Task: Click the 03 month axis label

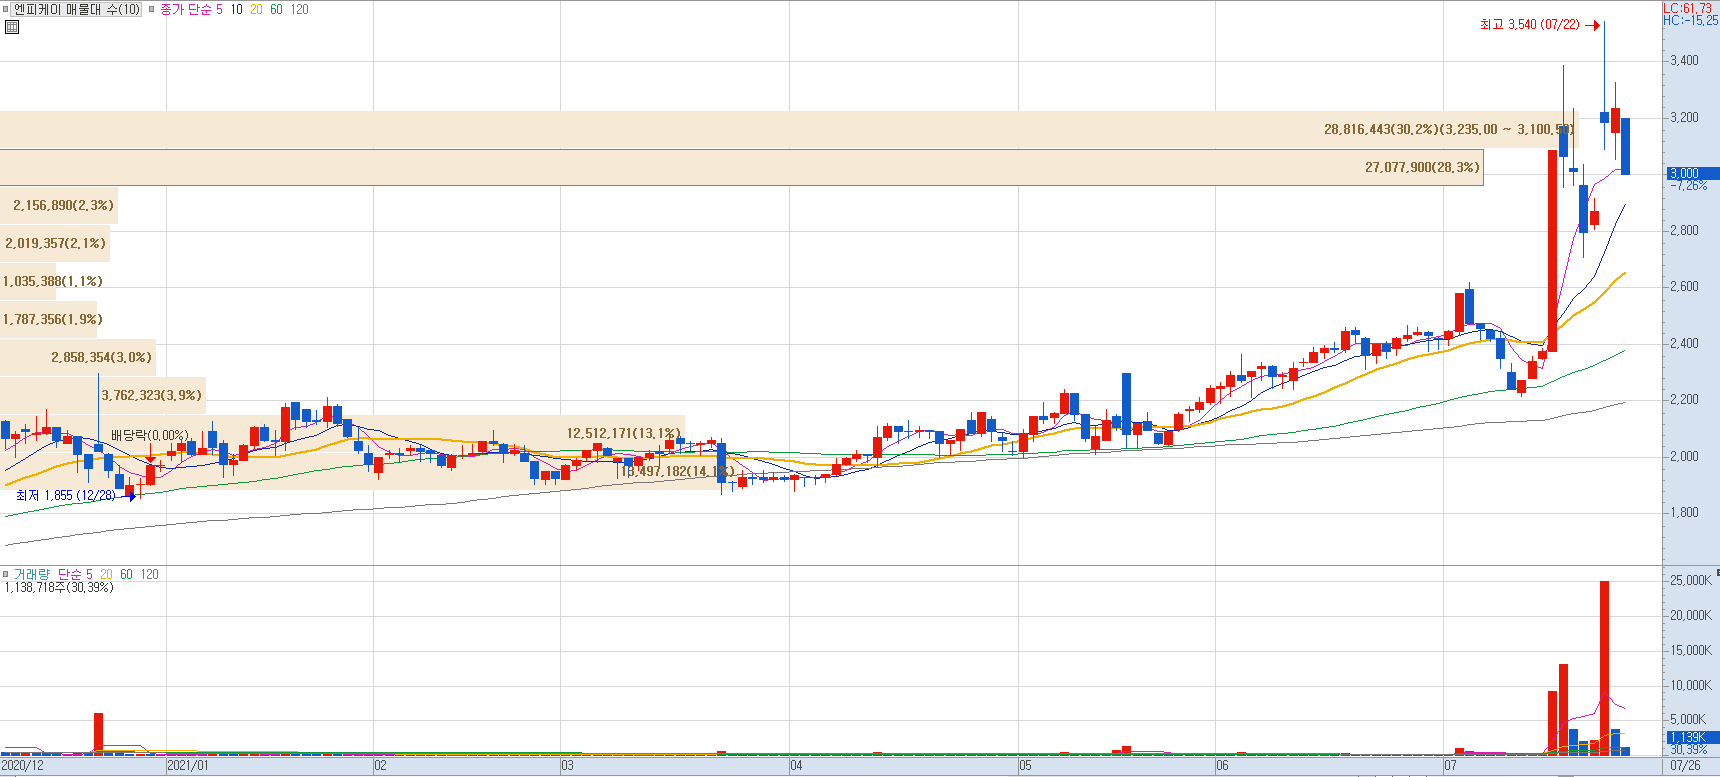Action: [x=567, y=766]
